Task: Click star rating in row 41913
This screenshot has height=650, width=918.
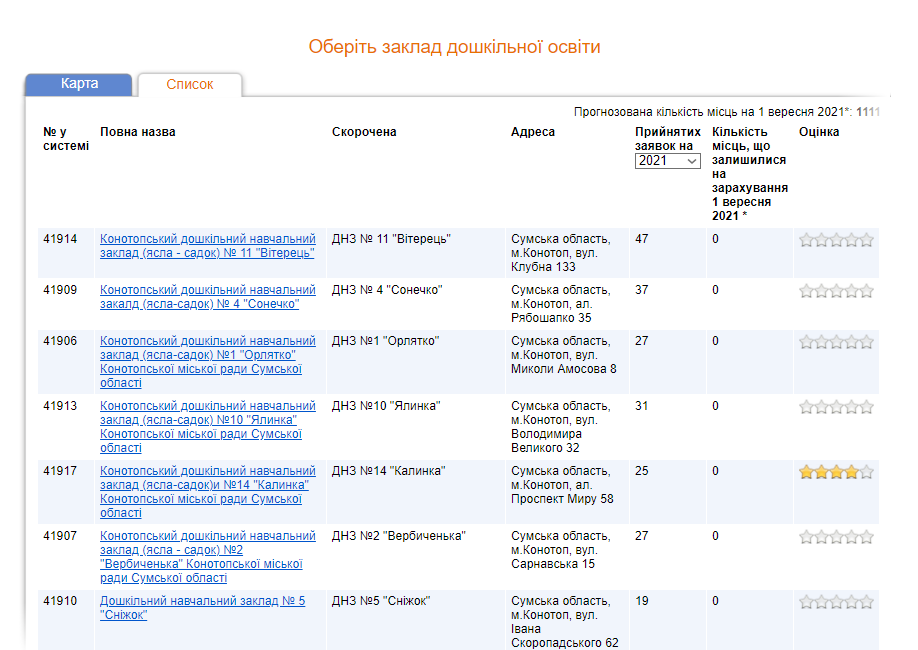Action: click(836, 406)
